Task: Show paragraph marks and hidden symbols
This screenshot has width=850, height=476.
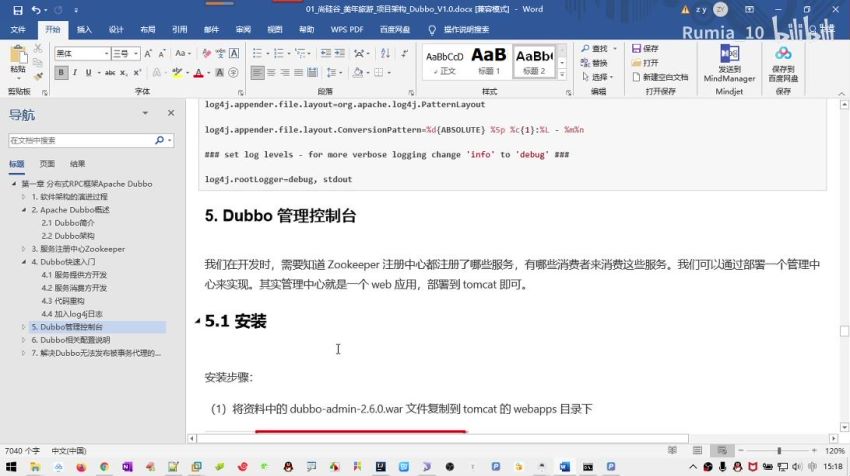Action: [x=404, y=53]
